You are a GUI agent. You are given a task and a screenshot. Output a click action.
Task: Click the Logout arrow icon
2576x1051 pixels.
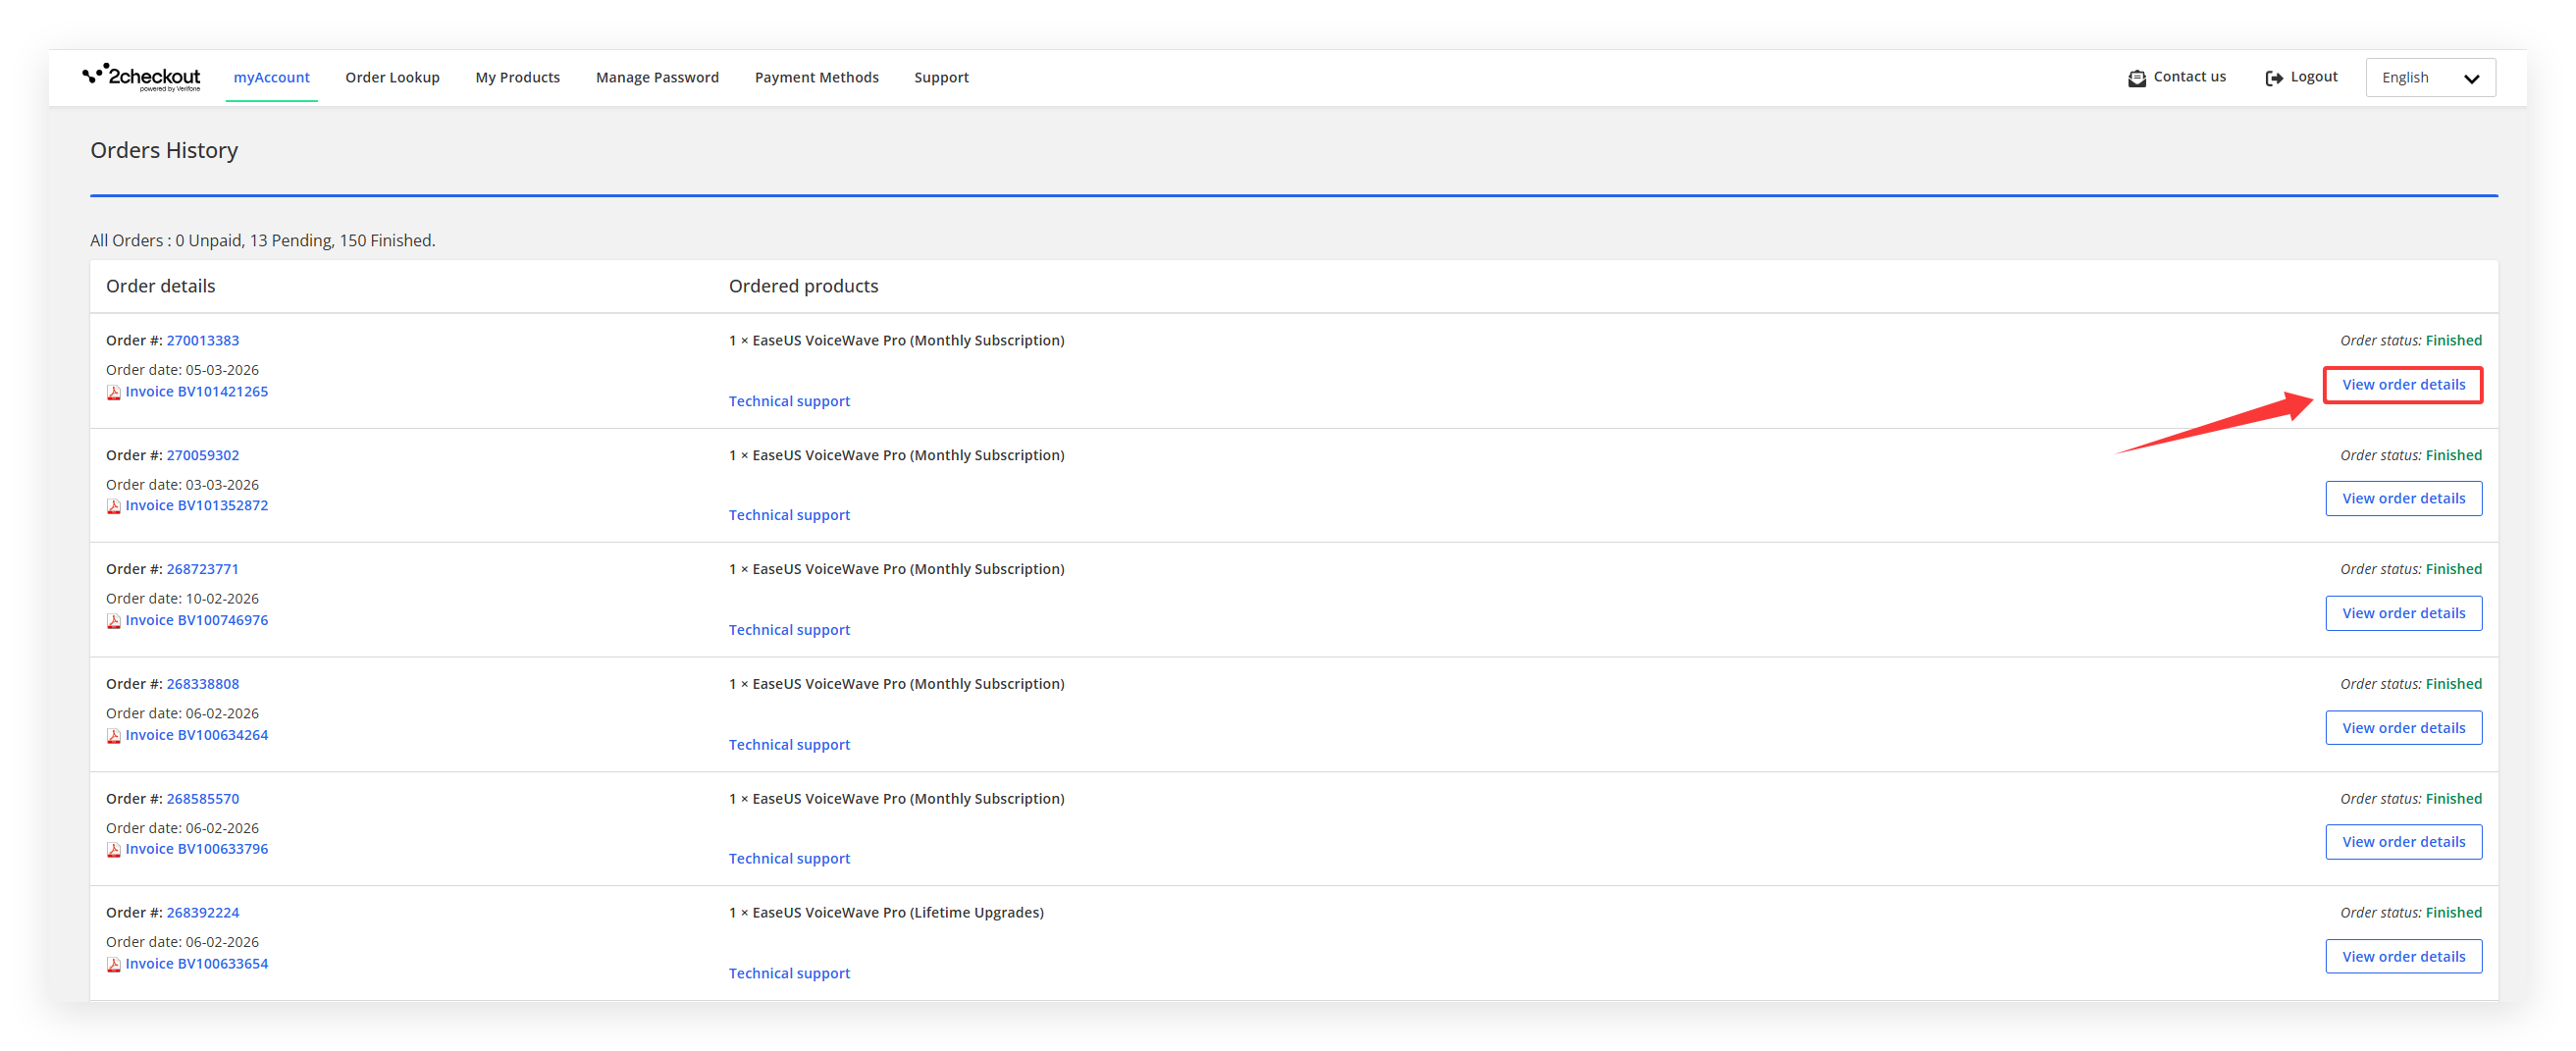coord(2273,78)
